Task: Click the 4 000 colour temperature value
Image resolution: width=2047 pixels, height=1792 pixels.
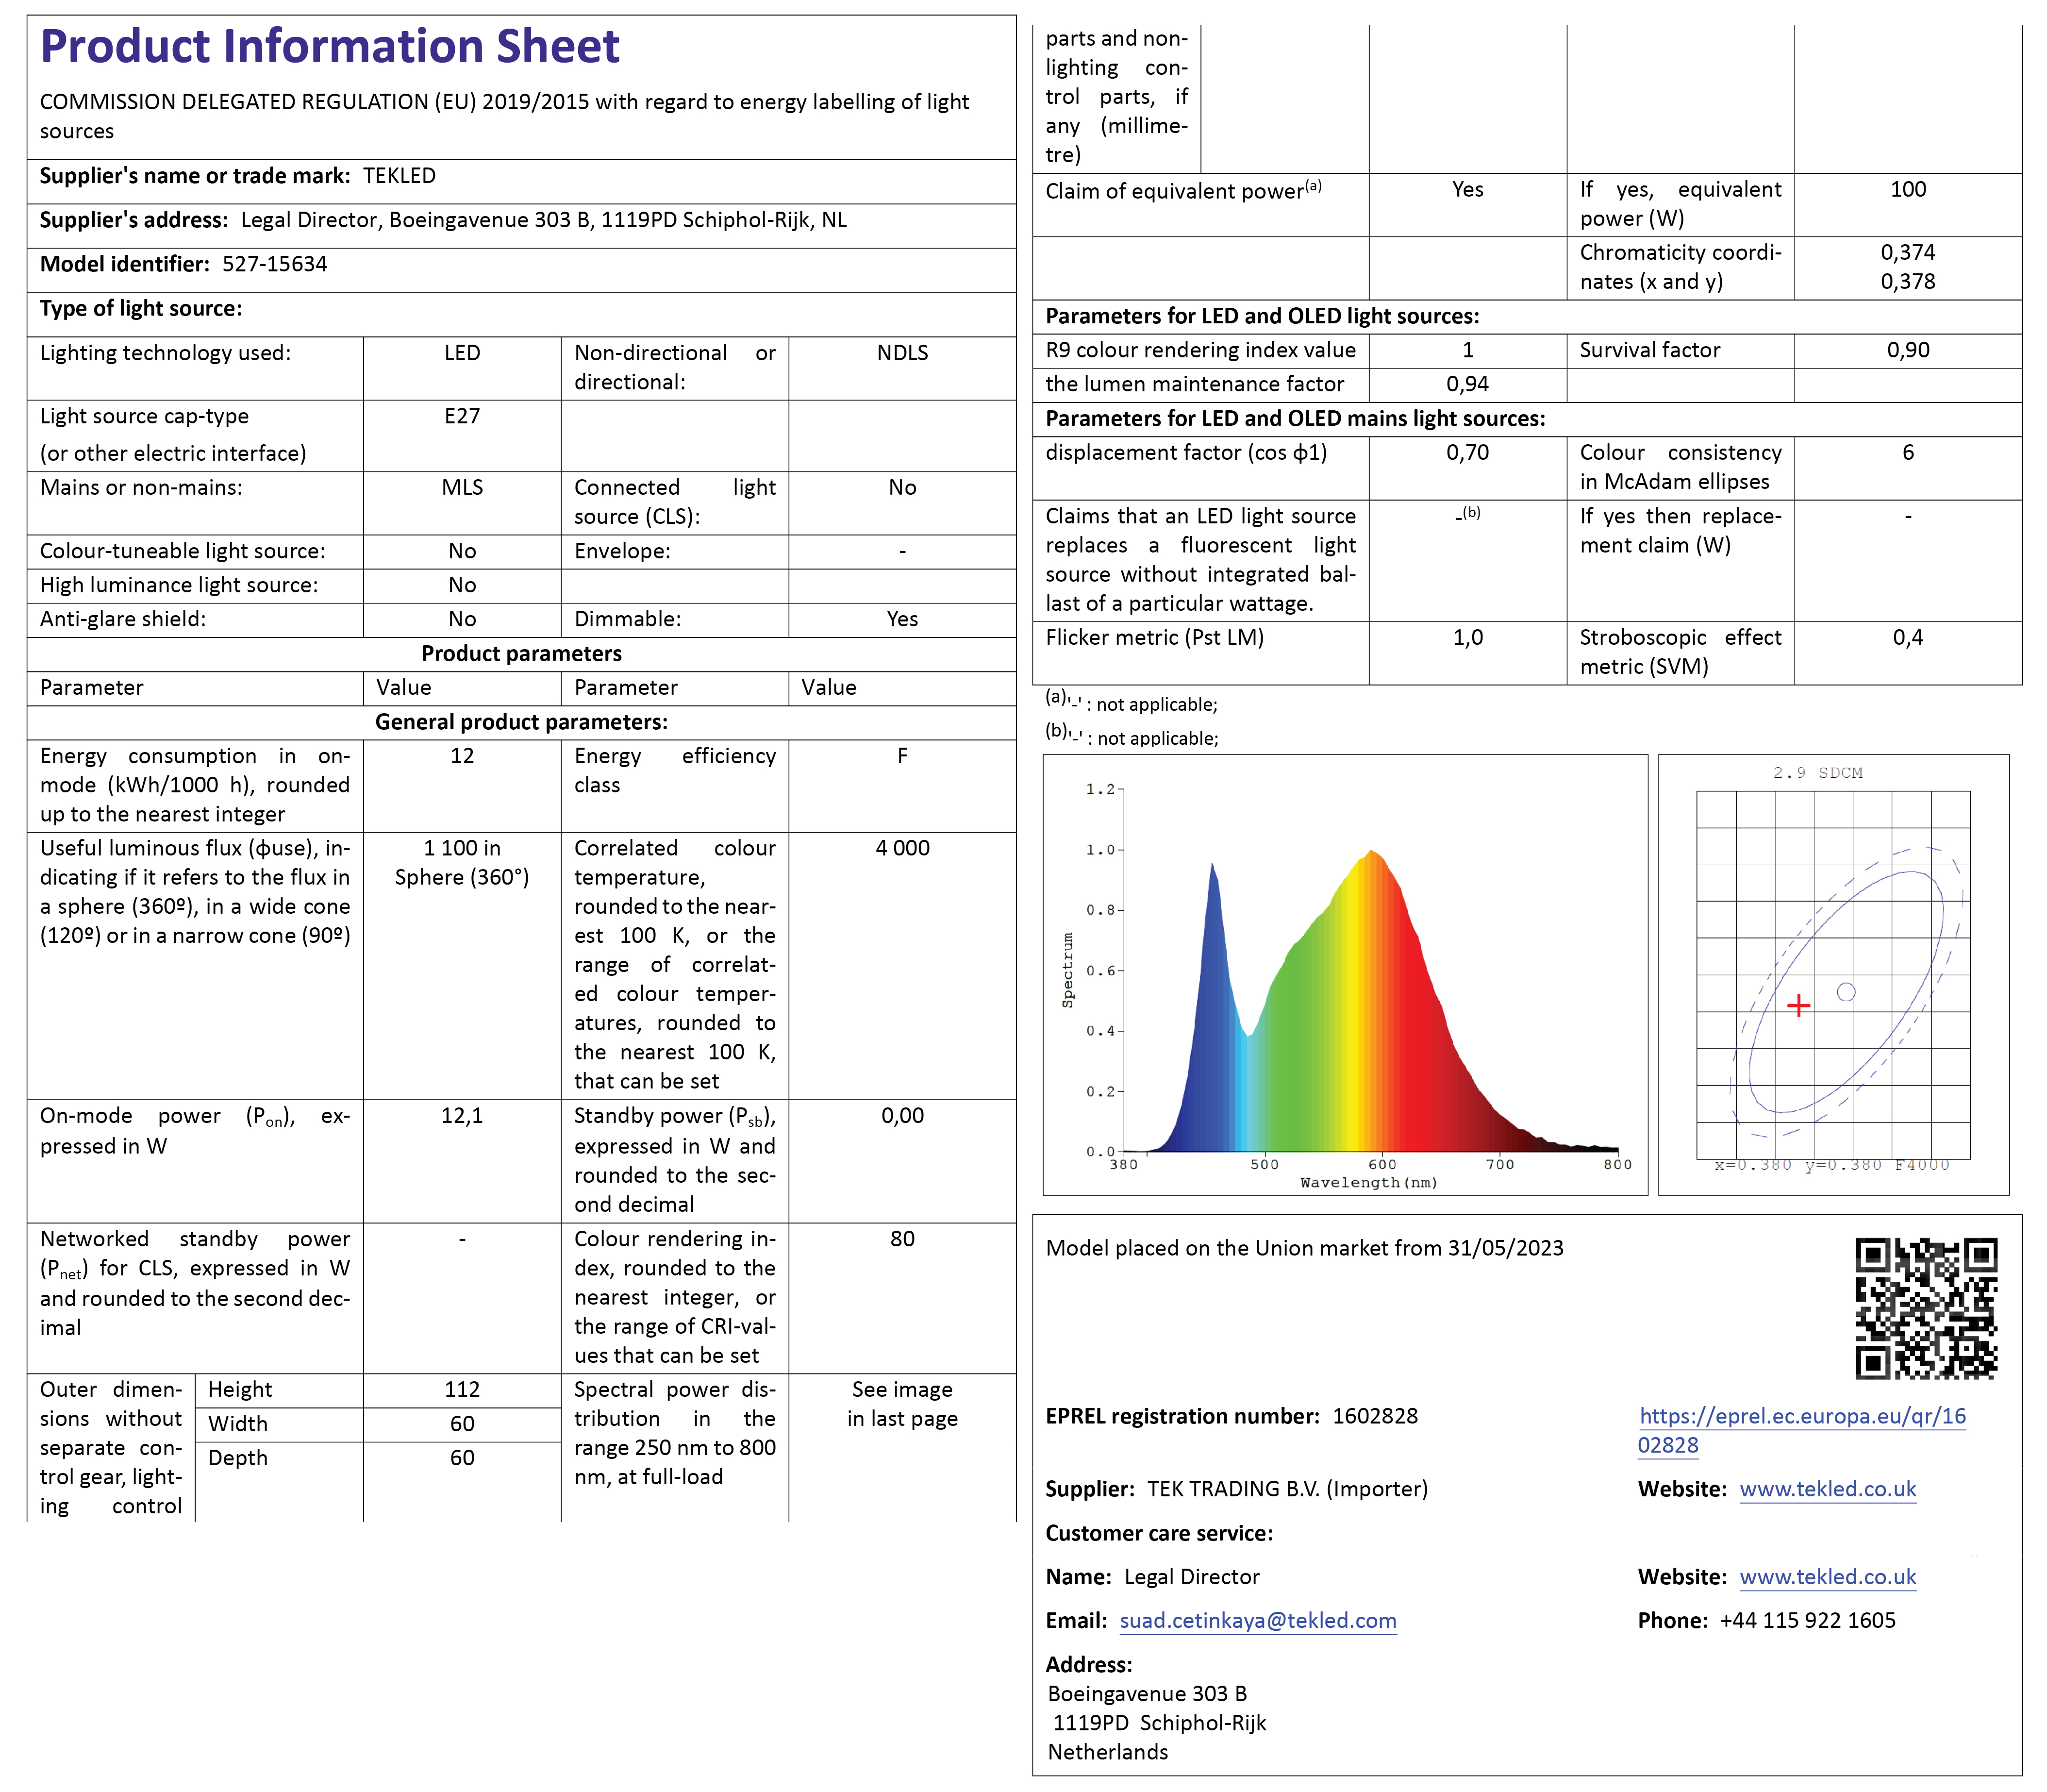Action: point(902,848)
